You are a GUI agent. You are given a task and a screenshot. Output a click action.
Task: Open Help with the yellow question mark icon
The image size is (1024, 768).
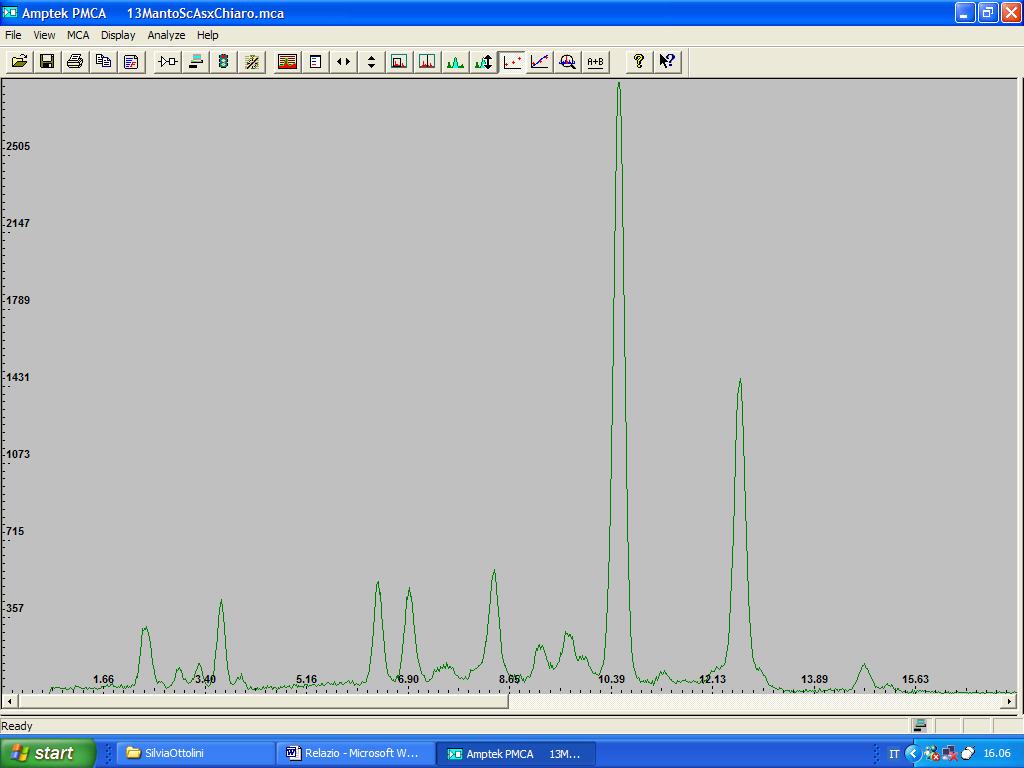(x=639, y=61)
